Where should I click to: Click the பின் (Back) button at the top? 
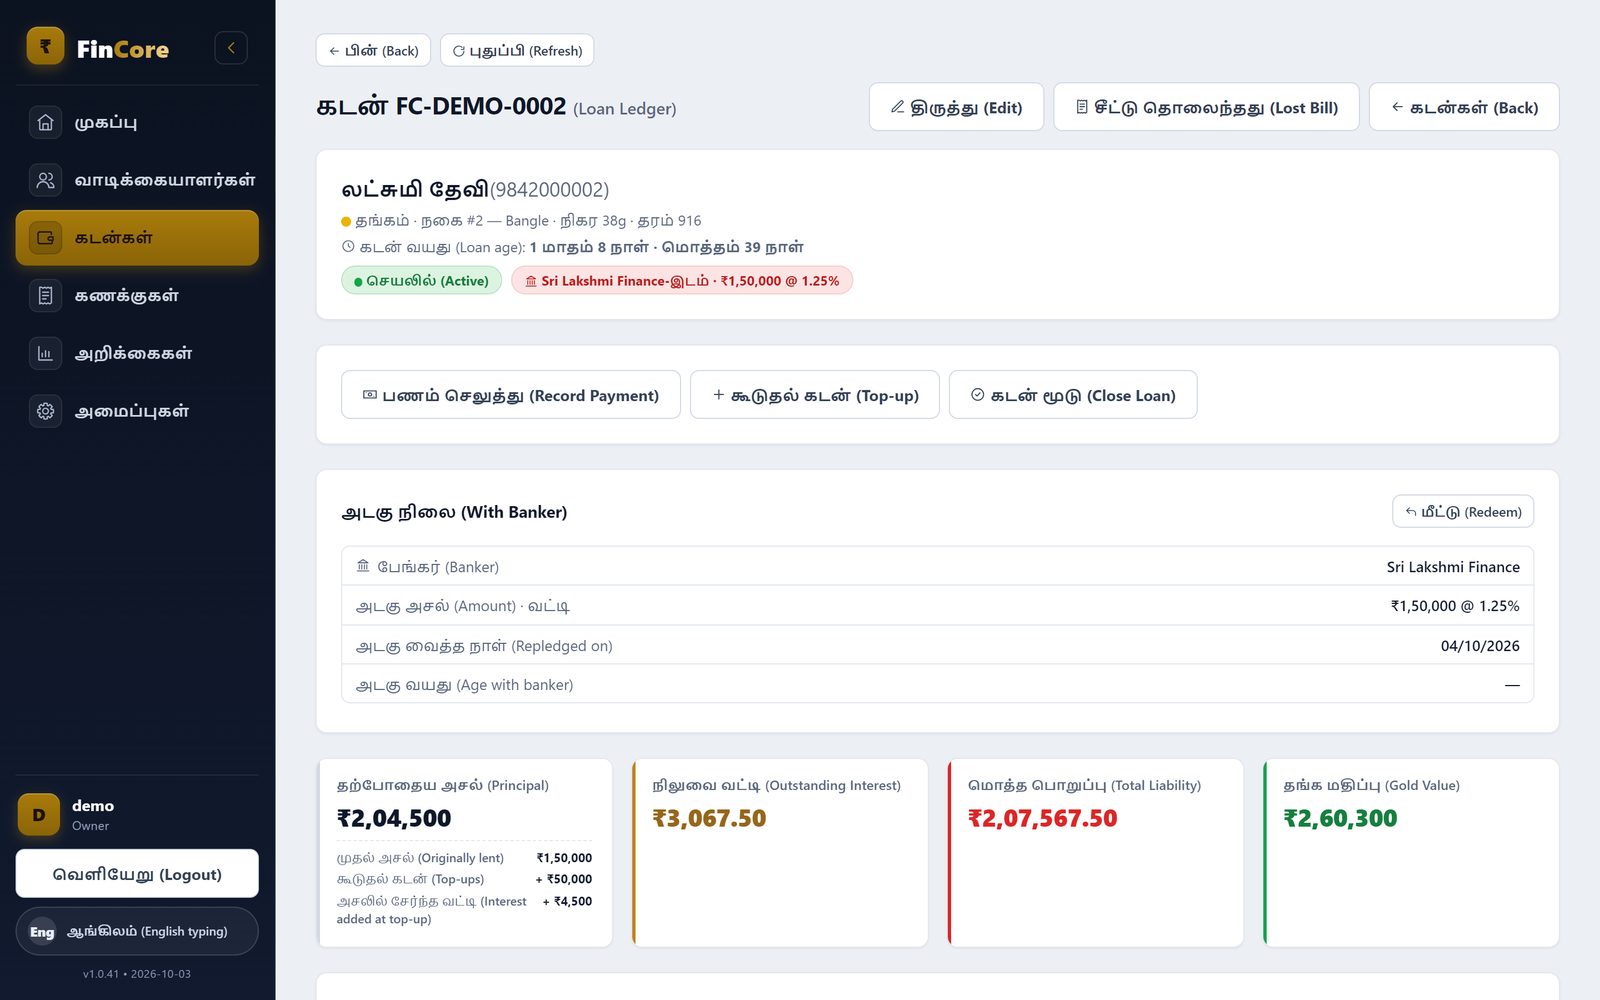[x=373, y=51]
